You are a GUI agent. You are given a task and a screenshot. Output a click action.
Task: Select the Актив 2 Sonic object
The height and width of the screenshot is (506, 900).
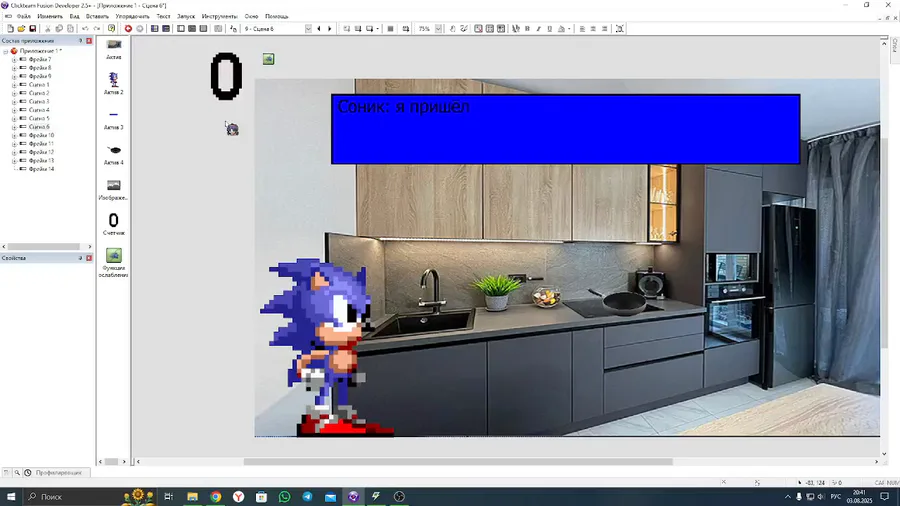pyautogui.click(x=114, y=83)
